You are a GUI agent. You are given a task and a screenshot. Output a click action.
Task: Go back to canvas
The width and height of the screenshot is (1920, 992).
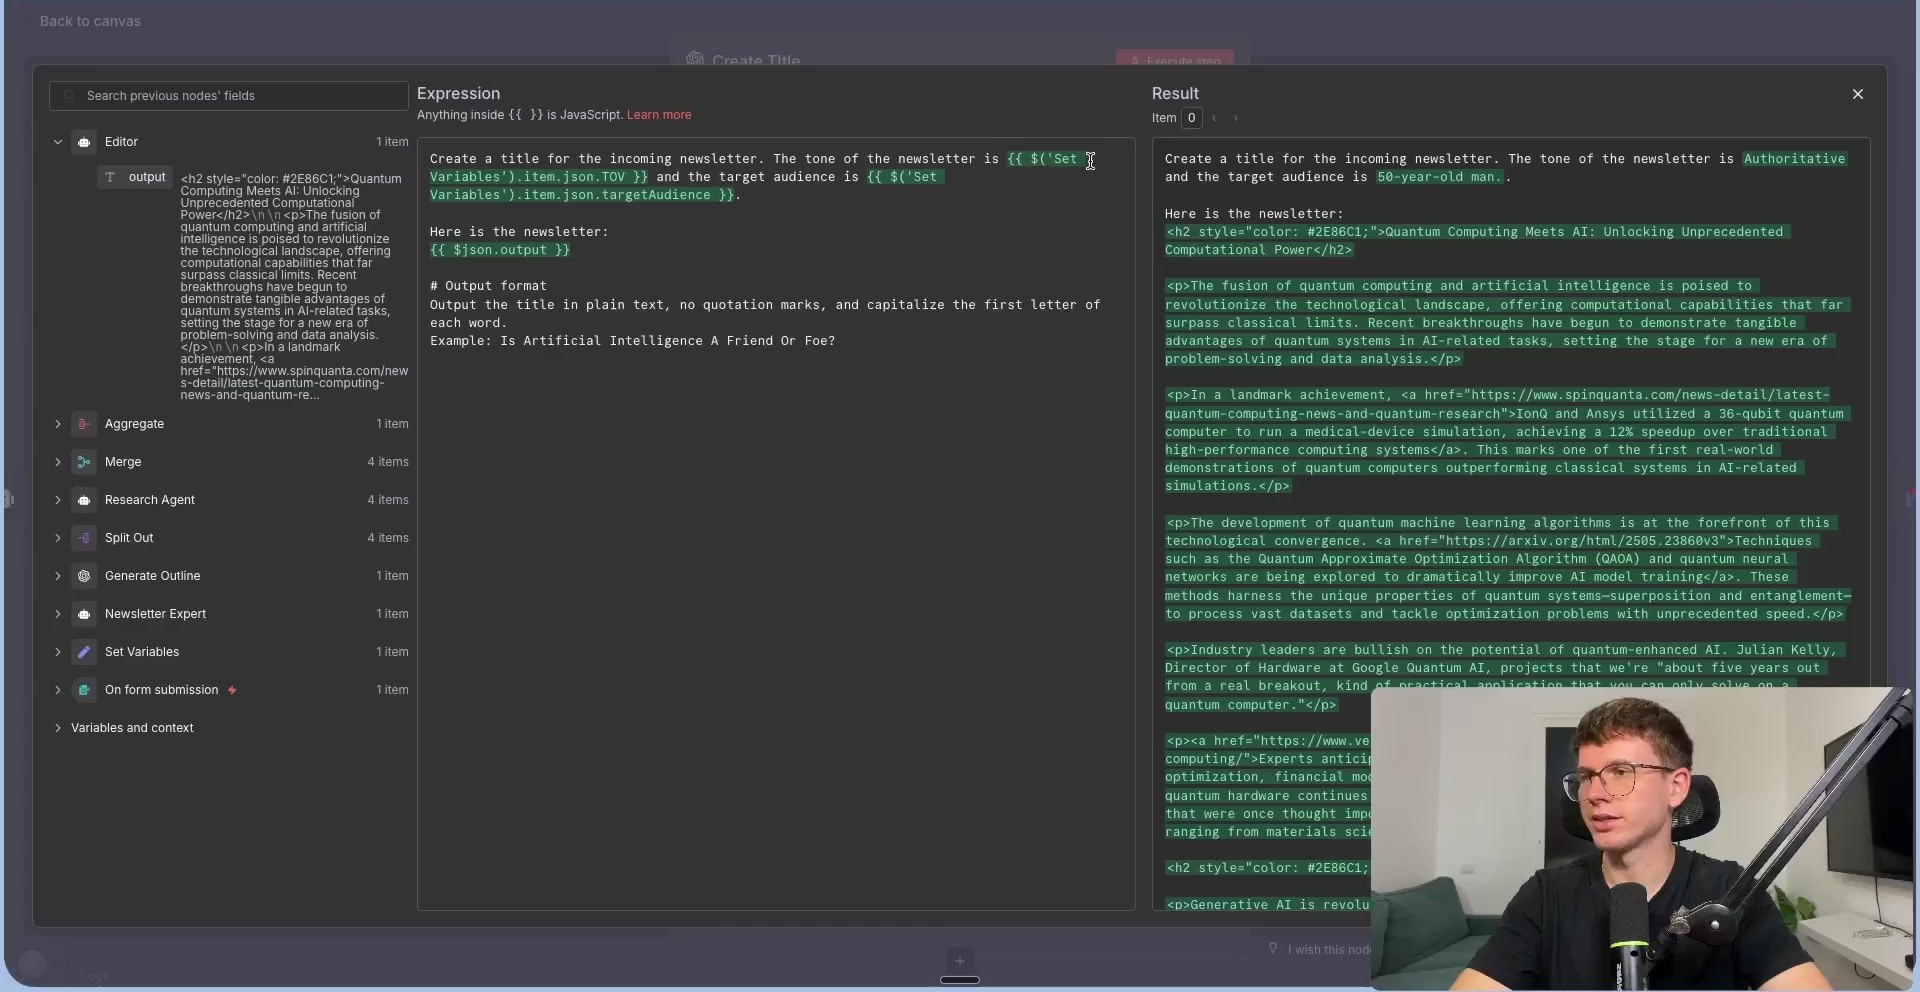click(90, 21)
